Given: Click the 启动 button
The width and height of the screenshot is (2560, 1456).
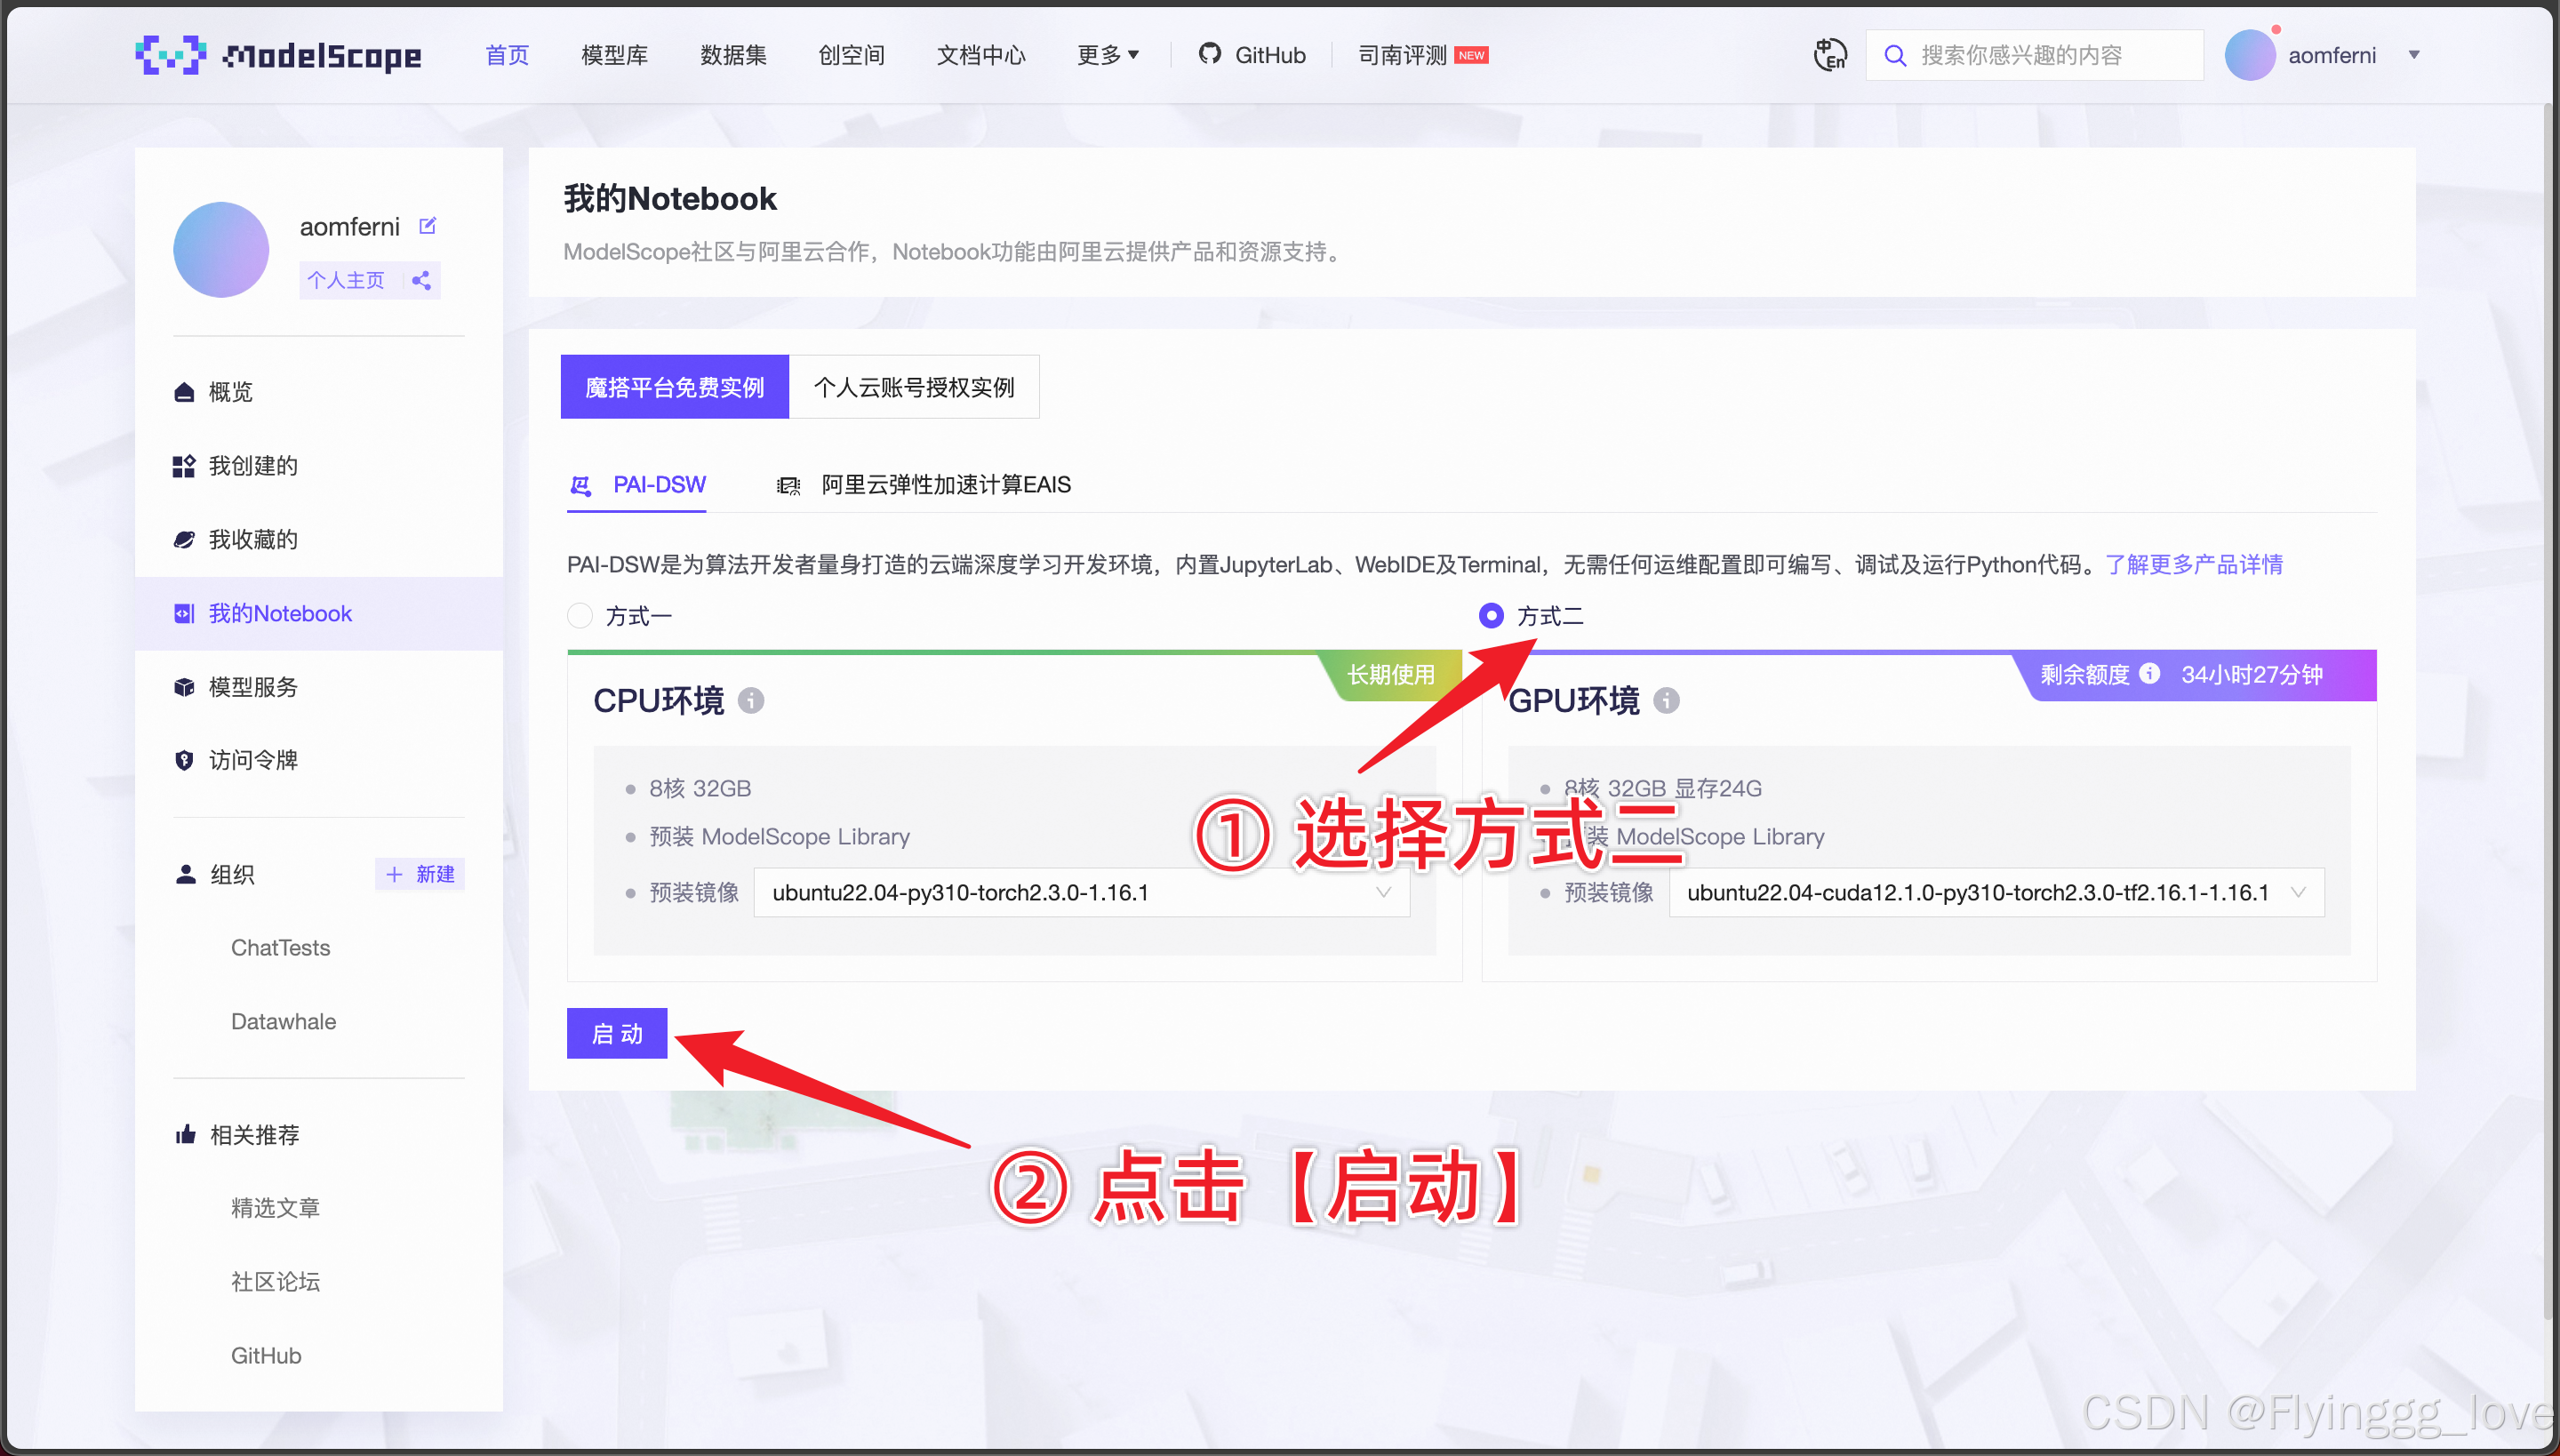Looking at the screenshot, I should 617,1033.
